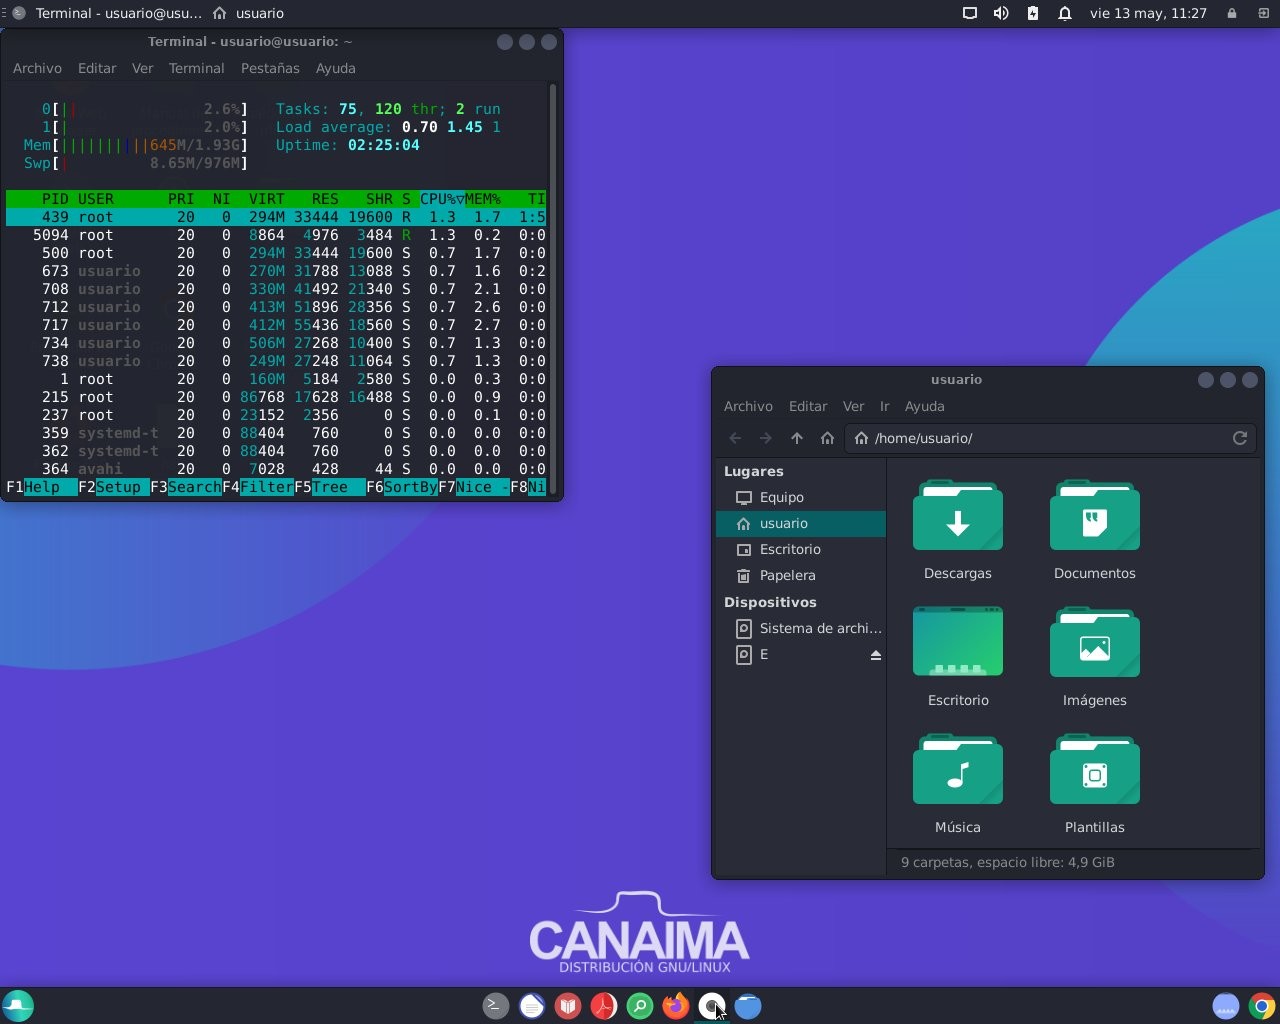Viewport: 1280px width, 1024px height.
Task: Open the text editor dock icon
Action: pos(532,1006)
